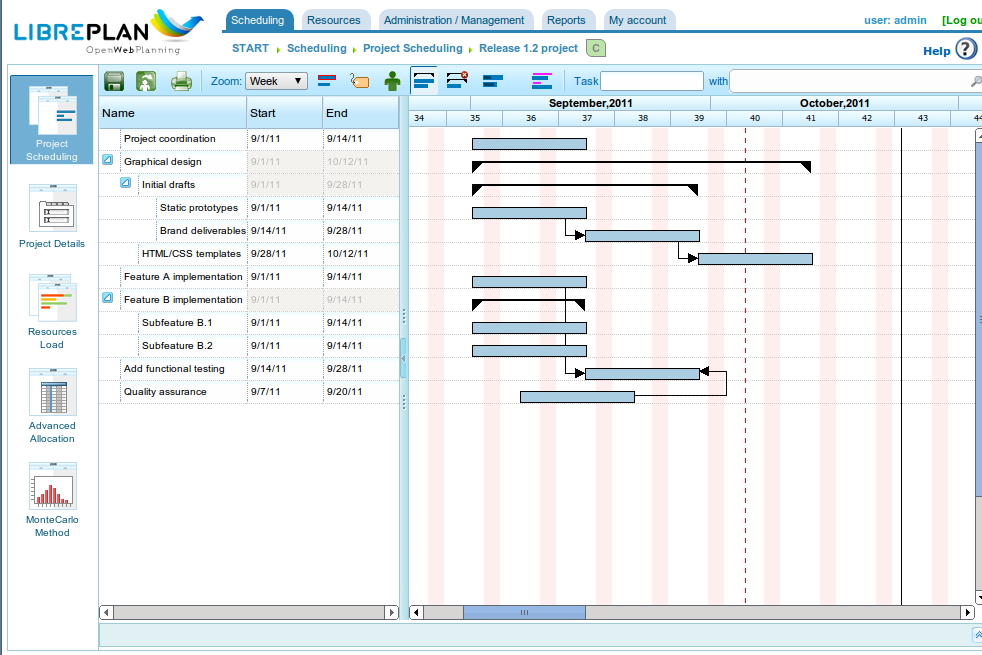Click the Project coordination Gantt bar

pyautogui.click(x=529, y=144)
